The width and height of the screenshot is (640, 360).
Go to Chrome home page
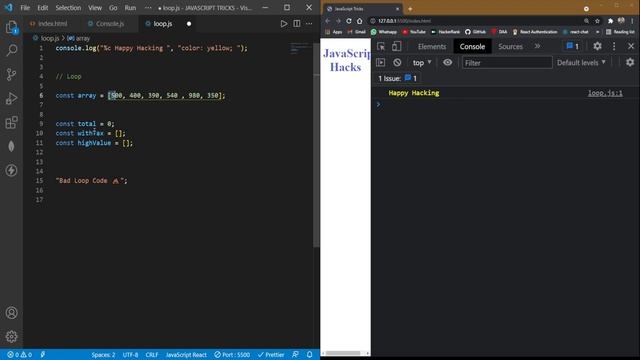(x=359, y=21)
